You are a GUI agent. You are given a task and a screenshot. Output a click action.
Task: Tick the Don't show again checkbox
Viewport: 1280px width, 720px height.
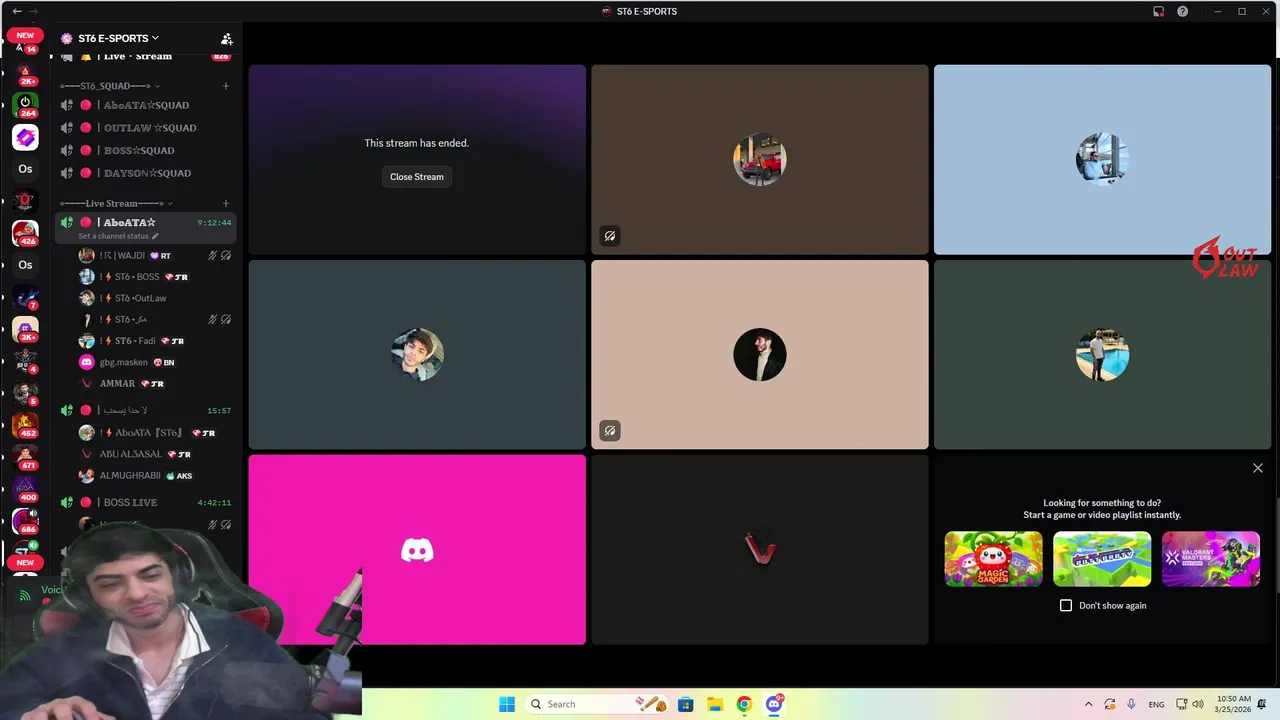click(1066, 606)
